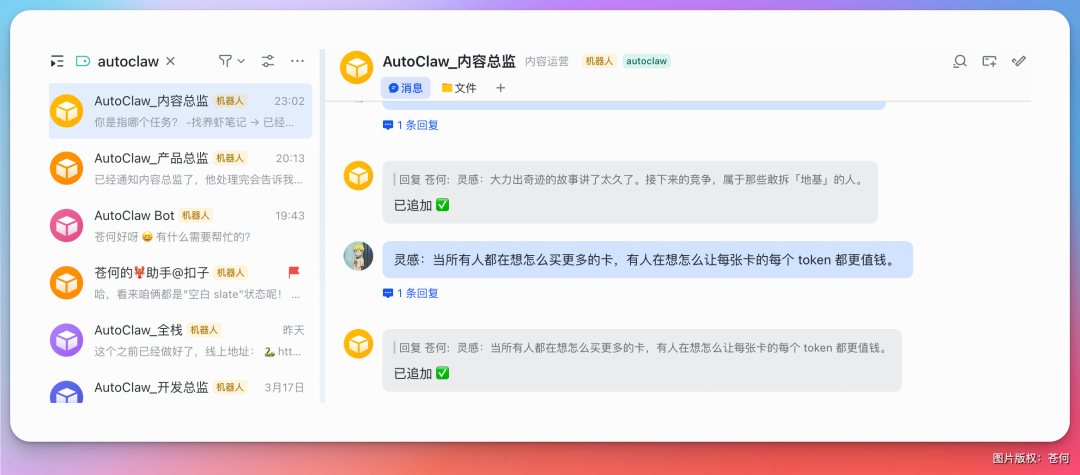
Task: Click the autoclaw green tag in header
Action: pos(647,61)
